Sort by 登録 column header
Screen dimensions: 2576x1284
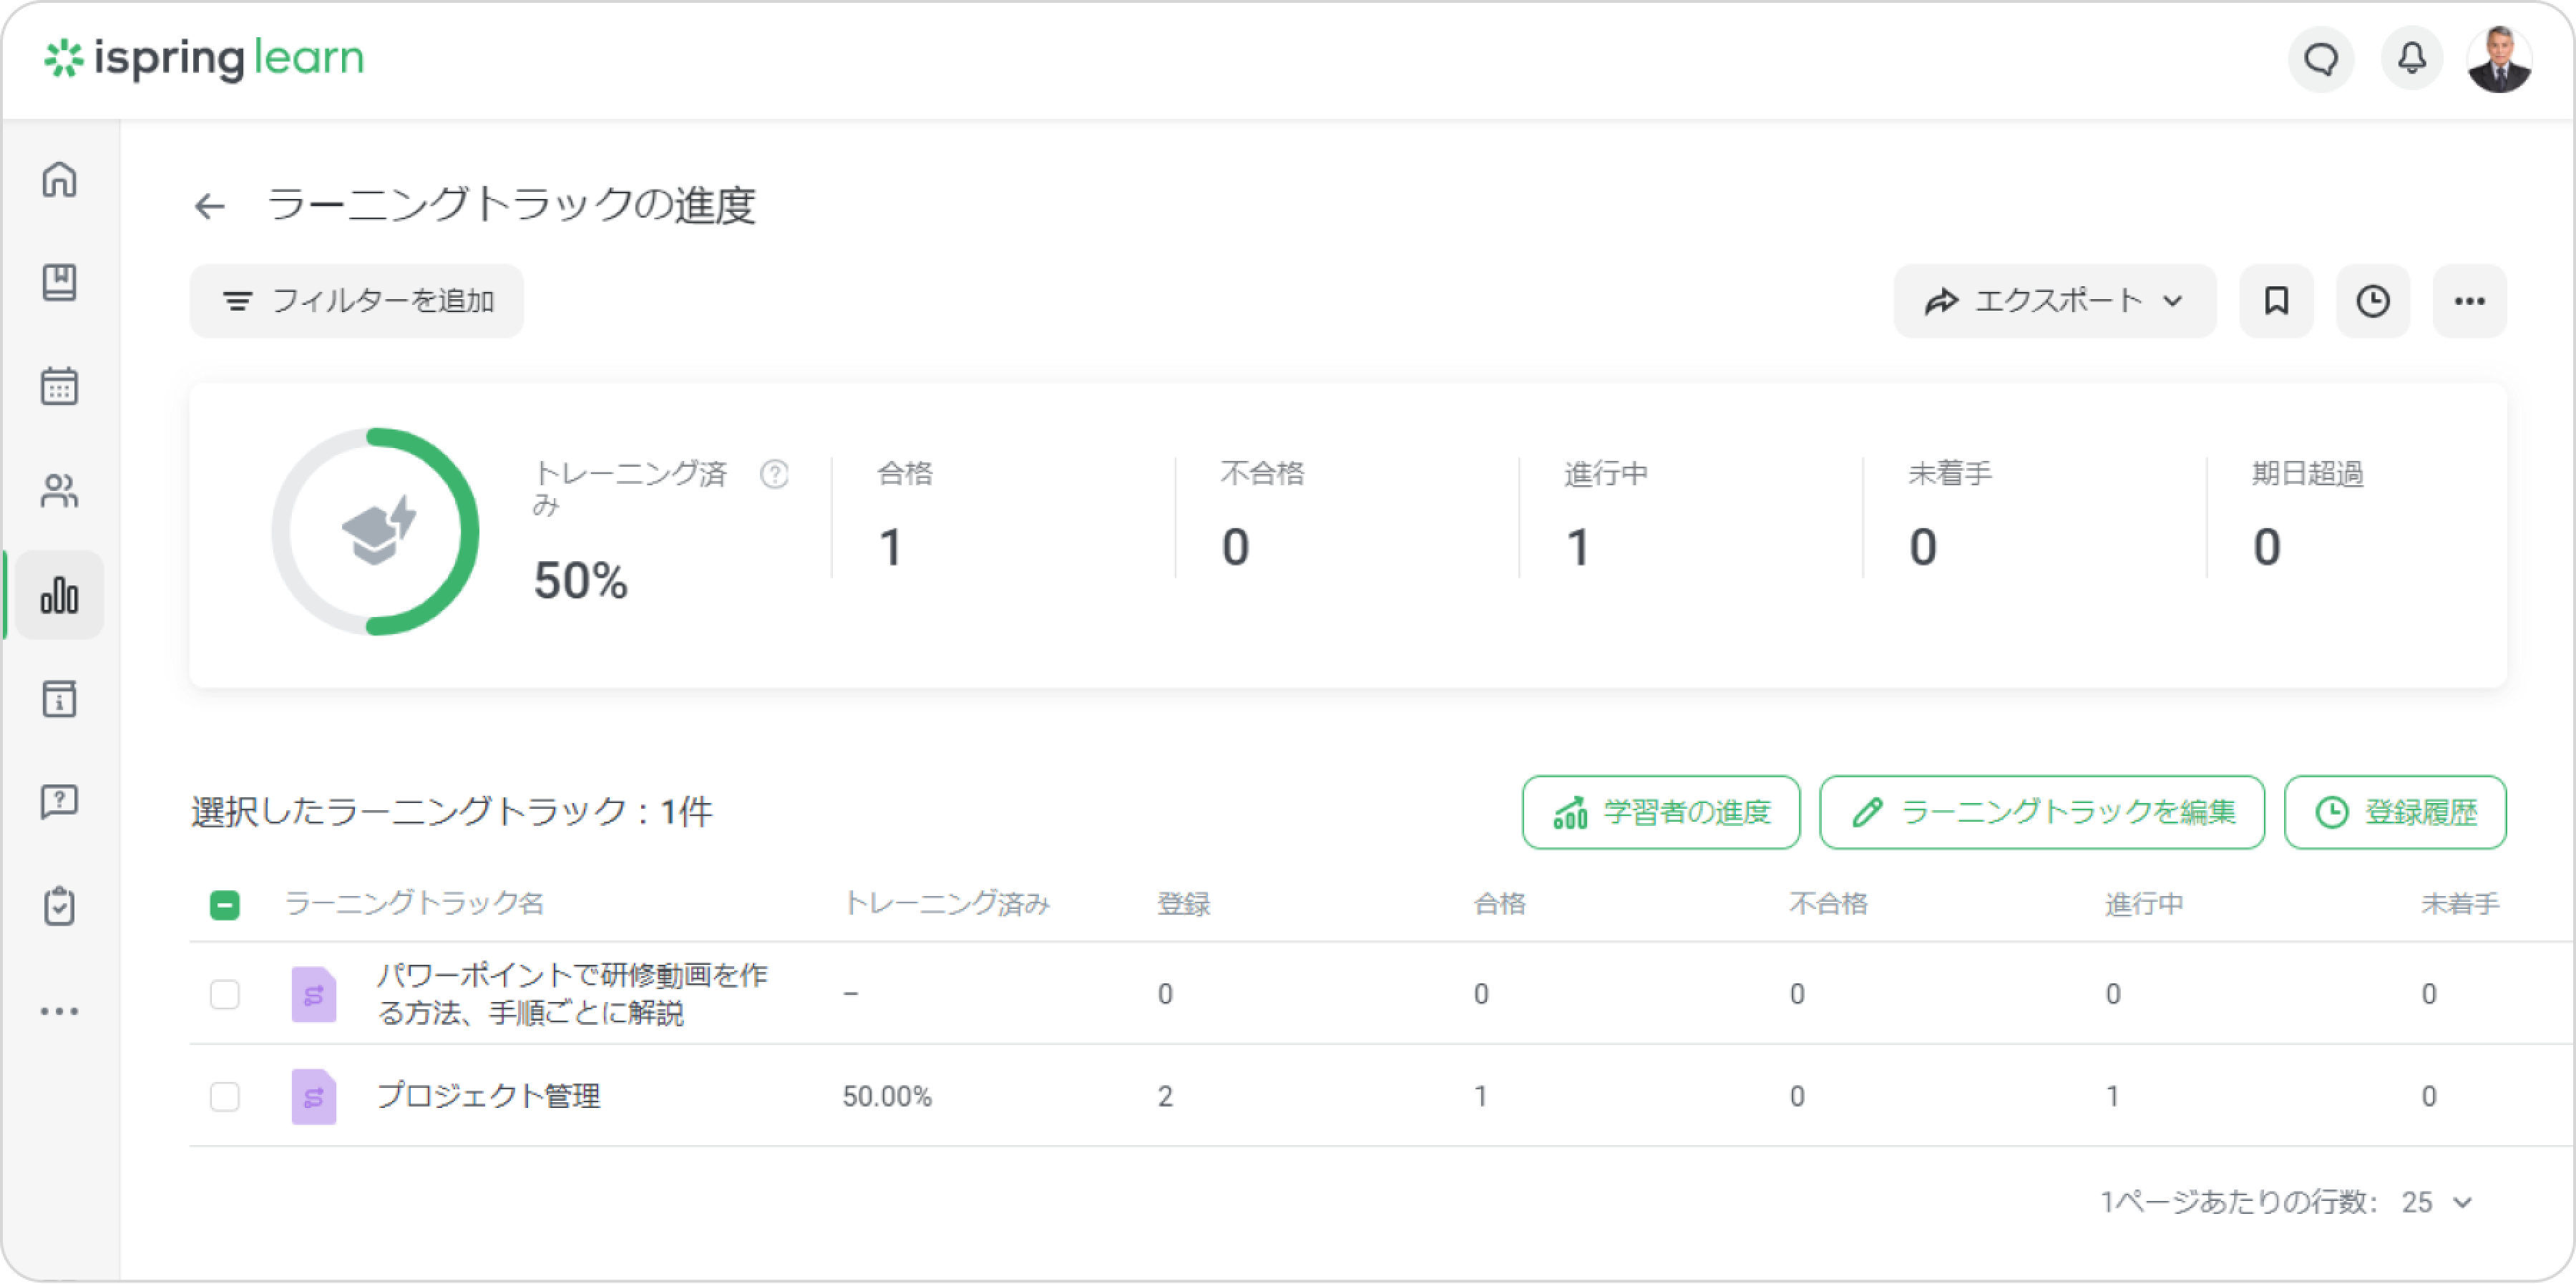click(1184, 904)
